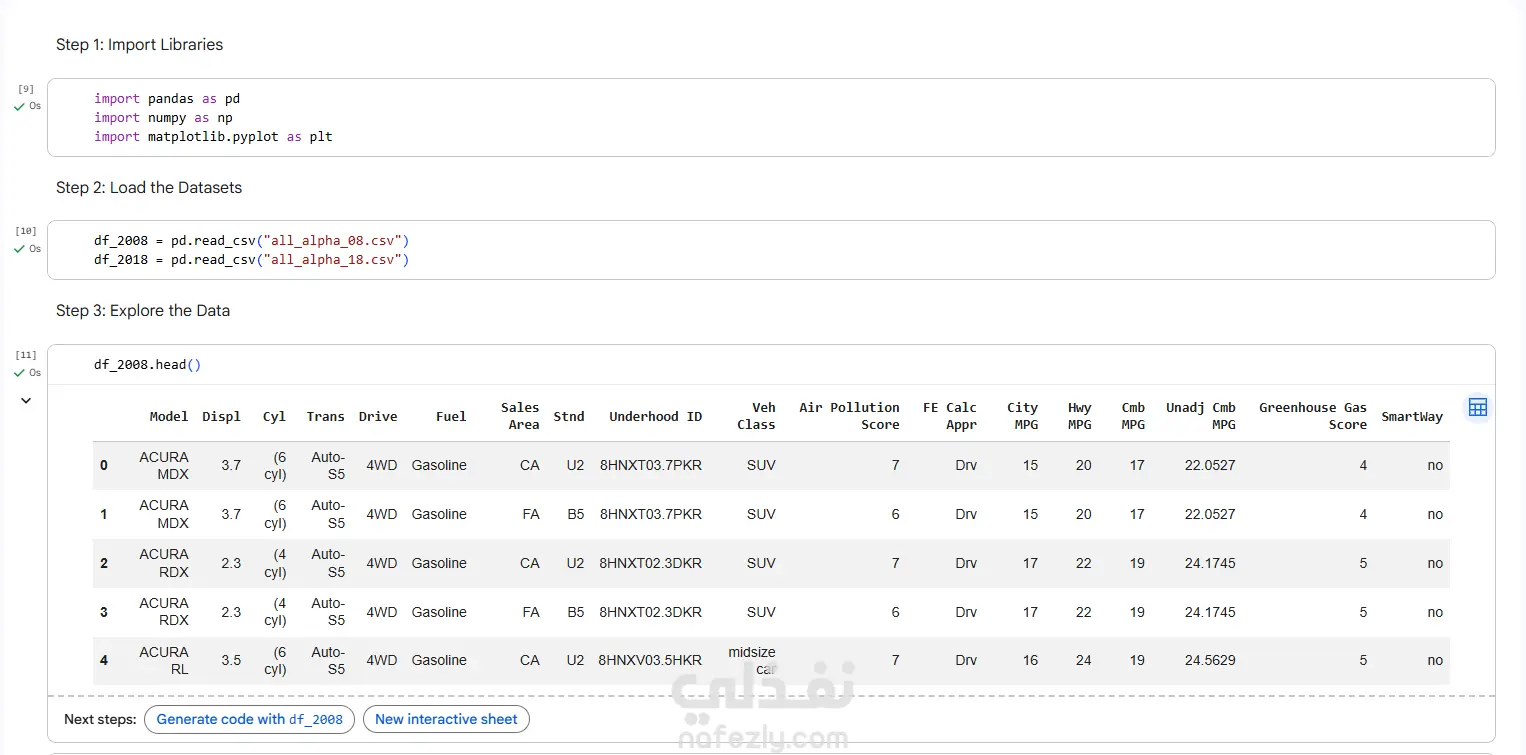The height and width of the screenshot is (755, 1526).
Task: Click the Cyl column header
Action: [274, 417]
